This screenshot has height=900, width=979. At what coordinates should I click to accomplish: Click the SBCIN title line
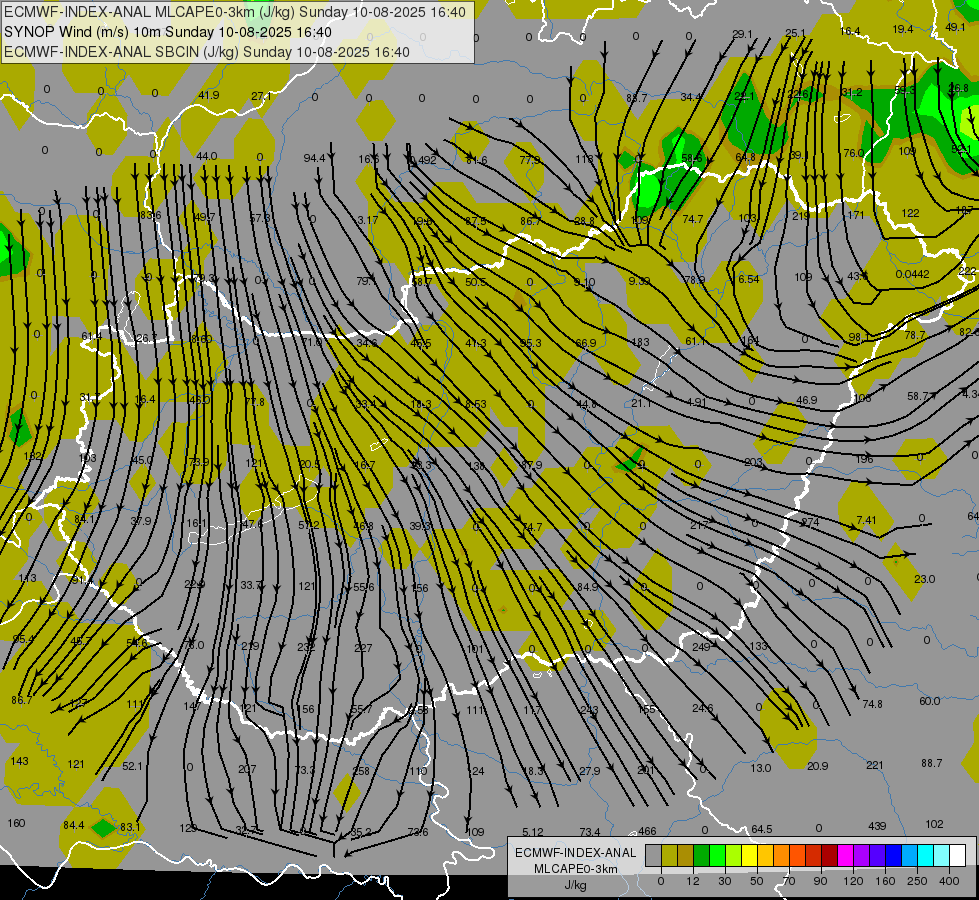pos(207,52)
